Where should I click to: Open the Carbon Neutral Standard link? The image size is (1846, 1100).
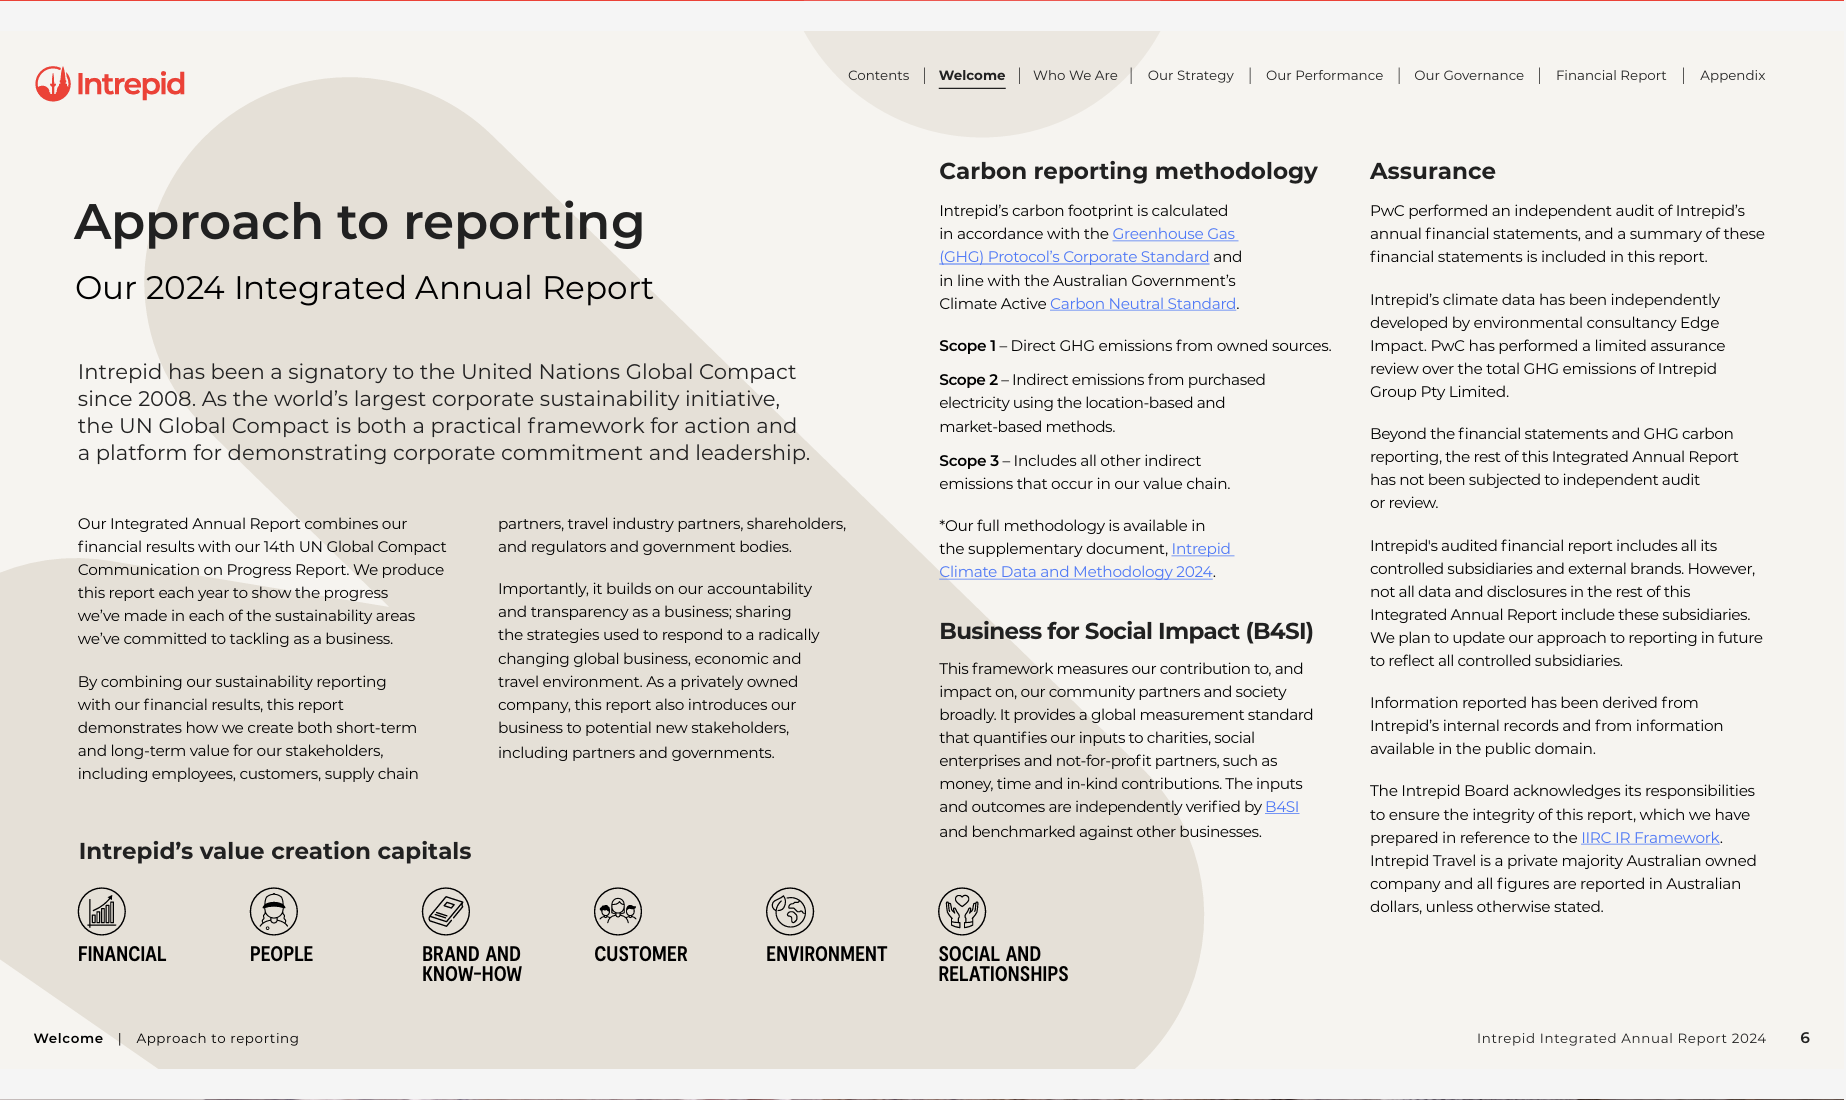click(1142, 304)
